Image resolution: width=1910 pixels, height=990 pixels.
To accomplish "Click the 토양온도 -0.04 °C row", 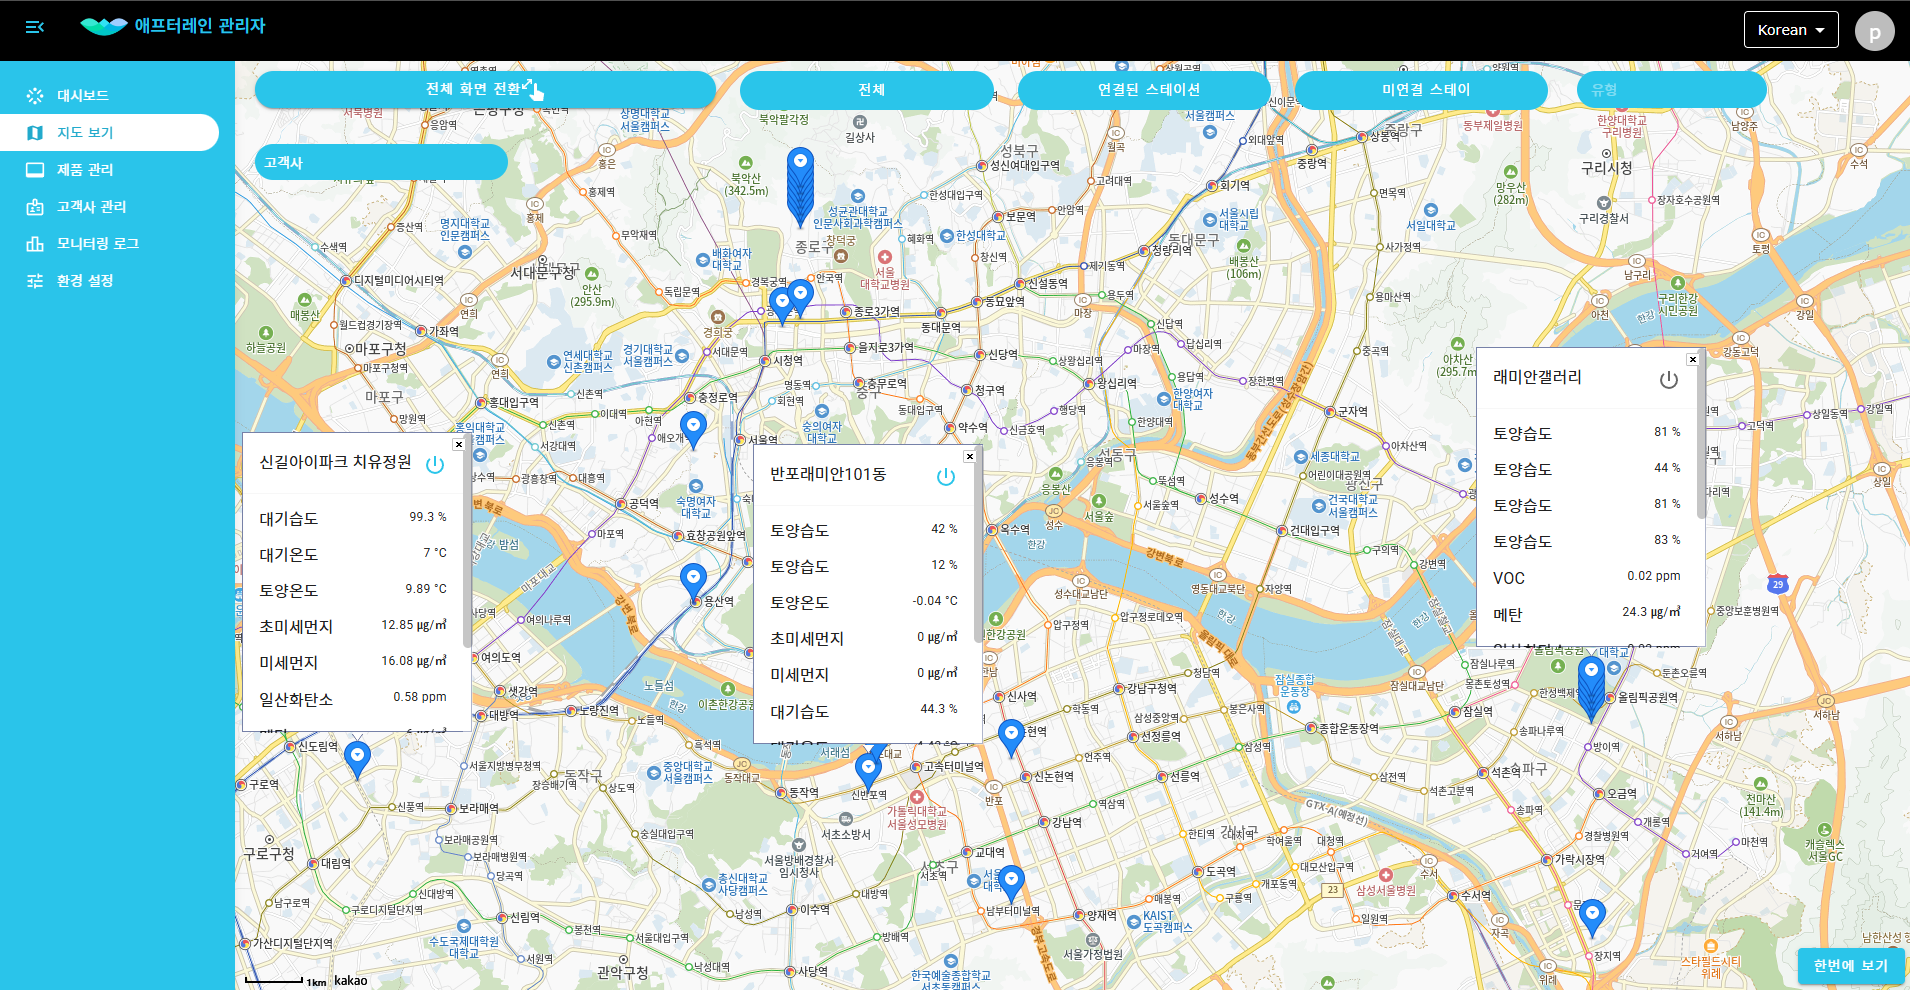I will 864,602.
